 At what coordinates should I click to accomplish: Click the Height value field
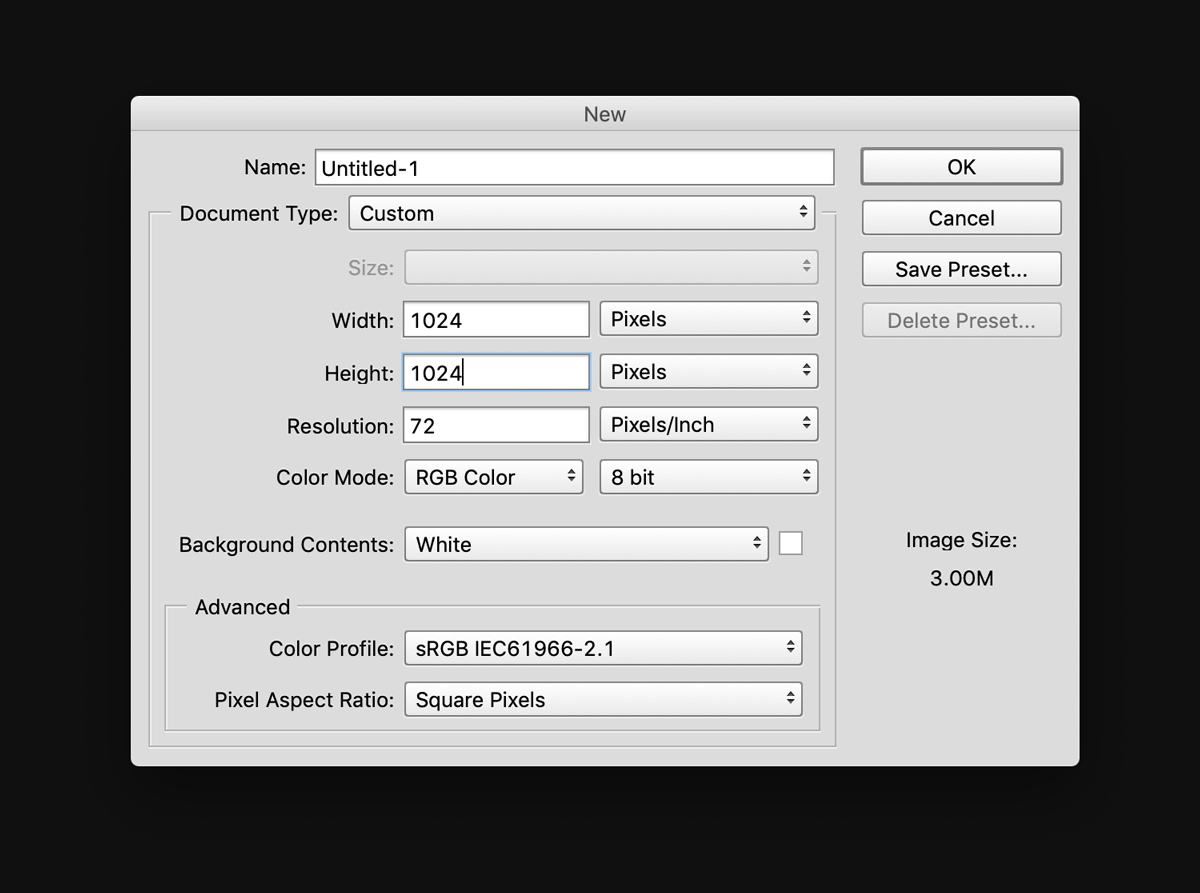496,373
